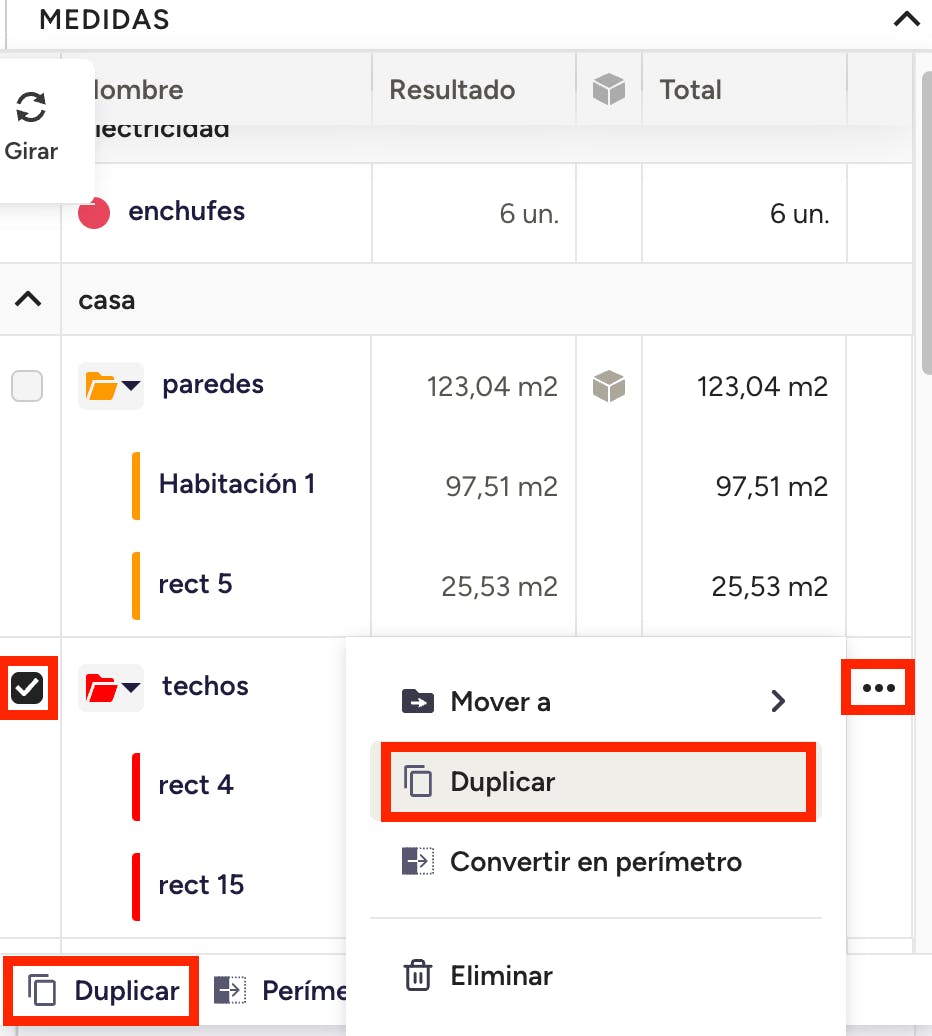Click the red color dot for enchufes
The image size is (932, 1036).
pyautogui.click(x=94, y=213)
